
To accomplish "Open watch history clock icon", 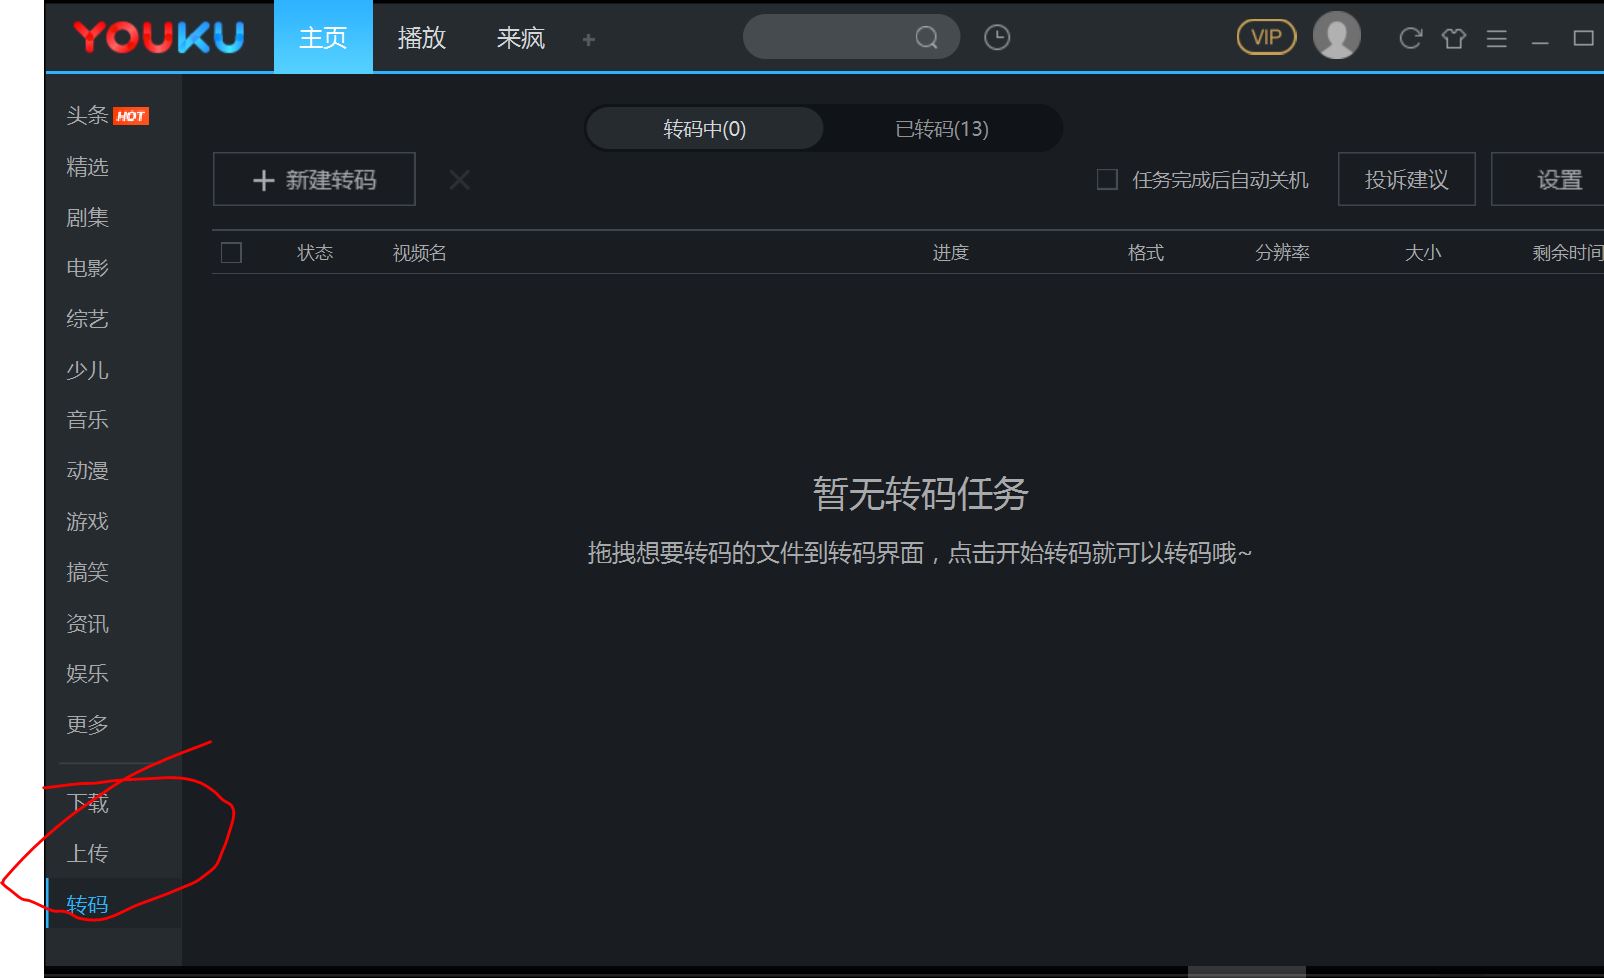I will pos(997,38).
